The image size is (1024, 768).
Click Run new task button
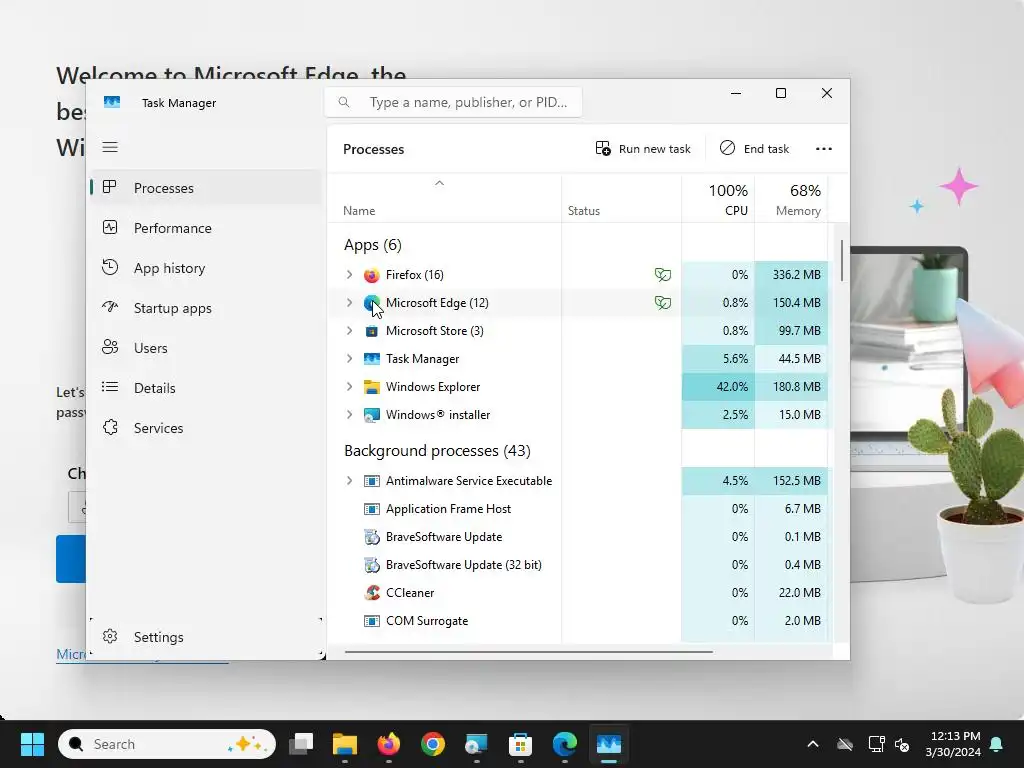(x=643, y=149)
